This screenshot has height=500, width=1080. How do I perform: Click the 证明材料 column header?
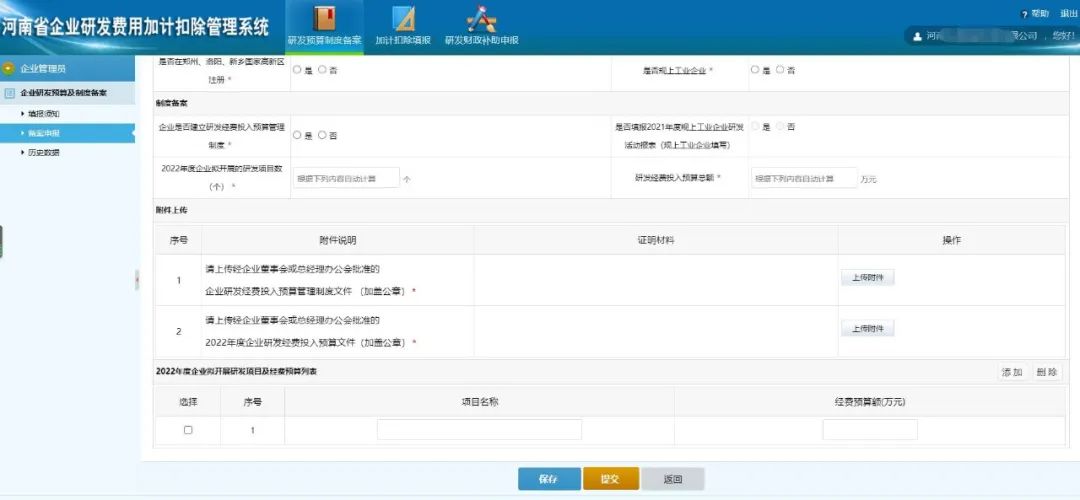656,240
